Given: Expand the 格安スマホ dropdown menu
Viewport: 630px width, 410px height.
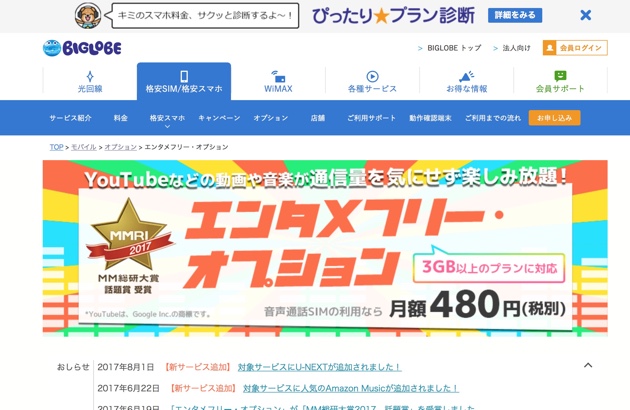Looking at the screenshot, I should pyautogui.click(x=167, y=120).
